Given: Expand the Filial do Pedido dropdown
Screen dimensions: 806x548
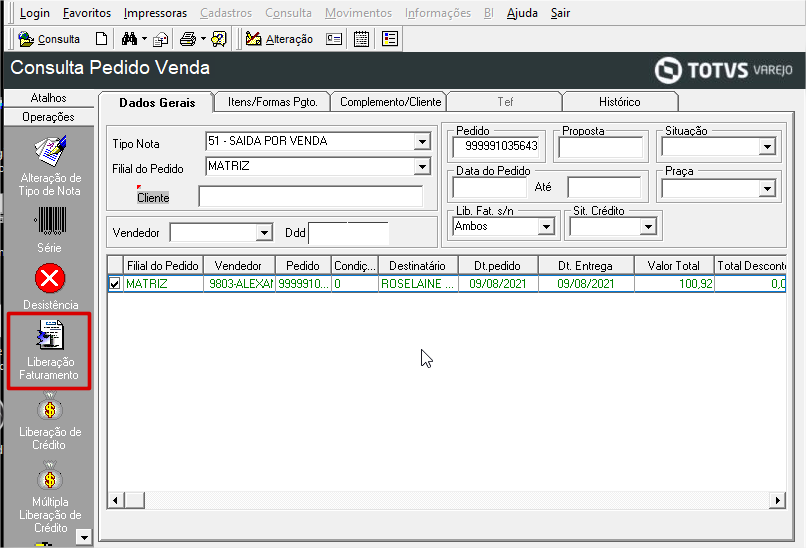Looking at the screenshot, I should point(422,167).
